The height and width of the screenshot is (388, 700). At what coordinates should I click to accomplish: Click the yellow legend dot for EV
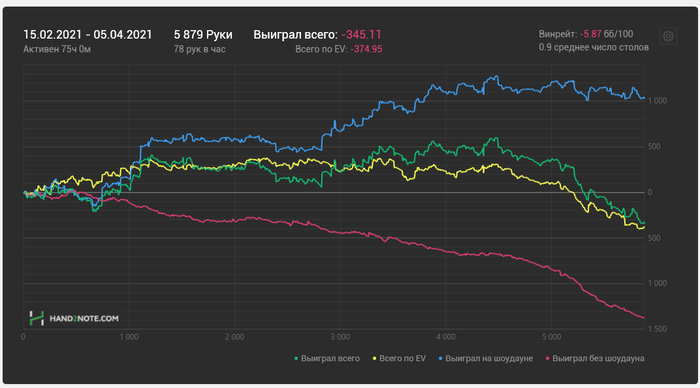tap(375, 359)
